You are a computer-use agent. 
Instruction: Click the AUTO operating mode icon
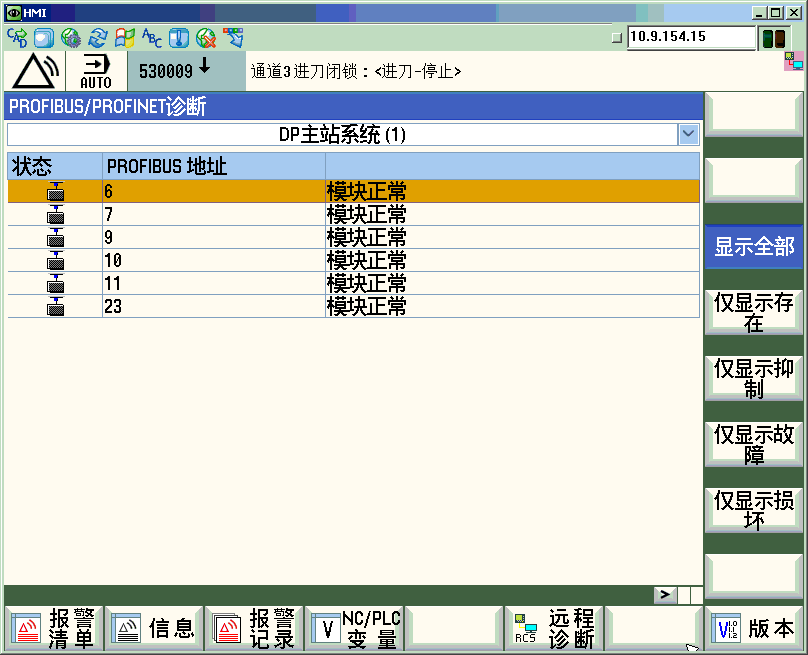point(96,71)
